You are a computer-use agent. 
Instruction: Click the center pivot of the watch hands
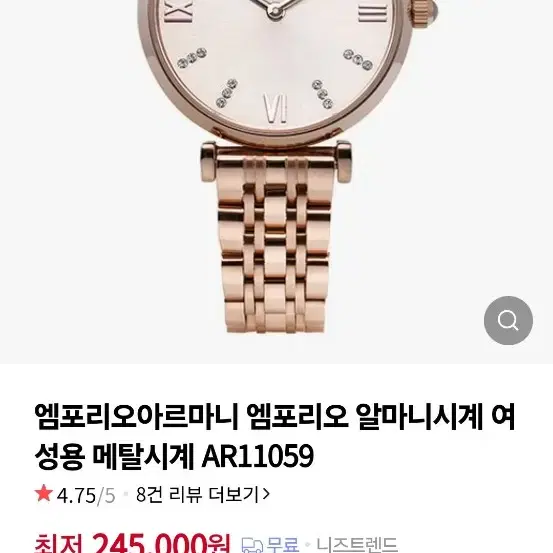(x=275, y=10)
